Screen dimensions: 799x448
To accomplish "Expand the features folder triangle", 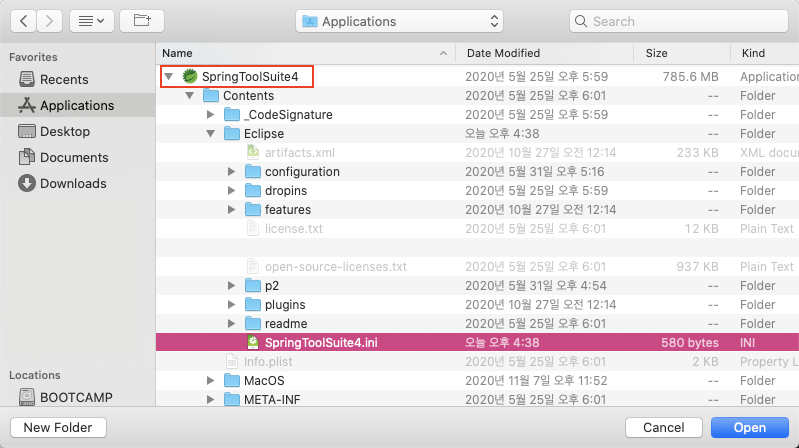I will 231,209.
